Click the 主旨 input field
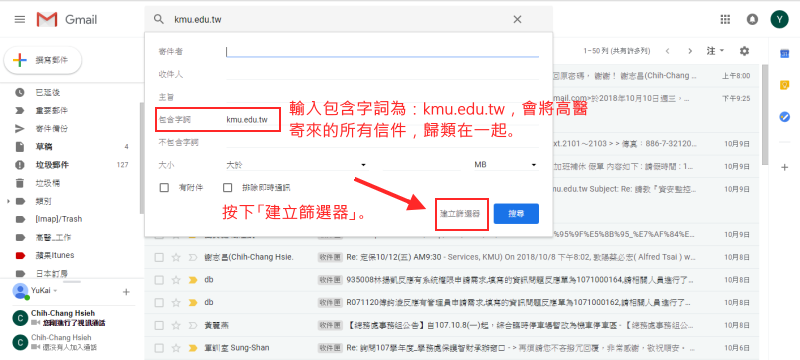800x360 pixels. [x=382, y=97]
